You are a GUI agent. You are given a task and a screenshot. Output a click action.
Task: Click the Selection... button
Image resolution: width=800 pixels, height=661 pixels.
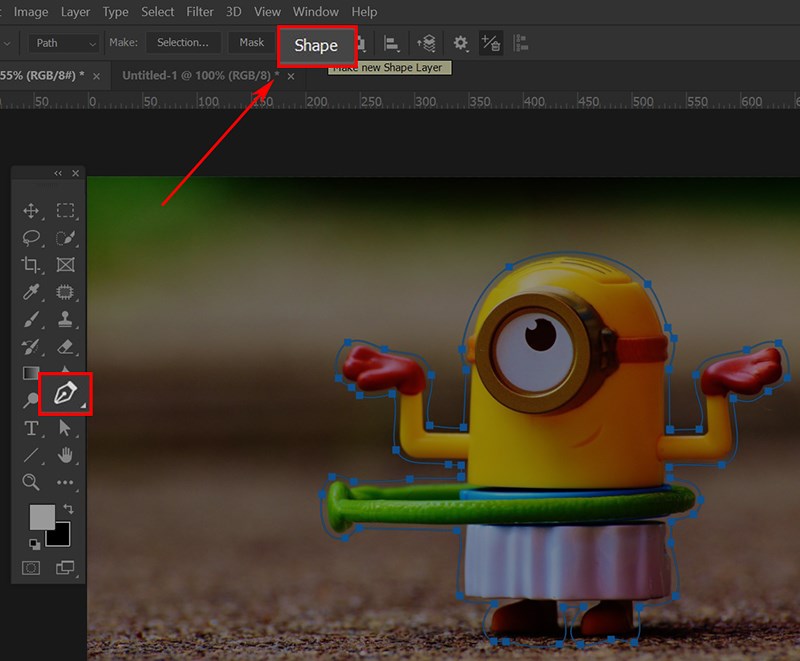(183, 43)
